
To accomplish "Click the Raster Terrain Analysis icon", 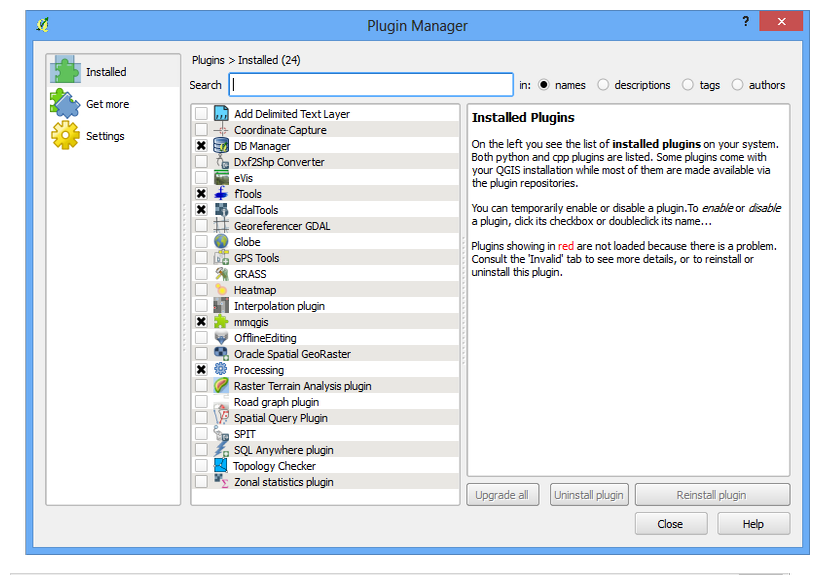I will tap(221, 386).
